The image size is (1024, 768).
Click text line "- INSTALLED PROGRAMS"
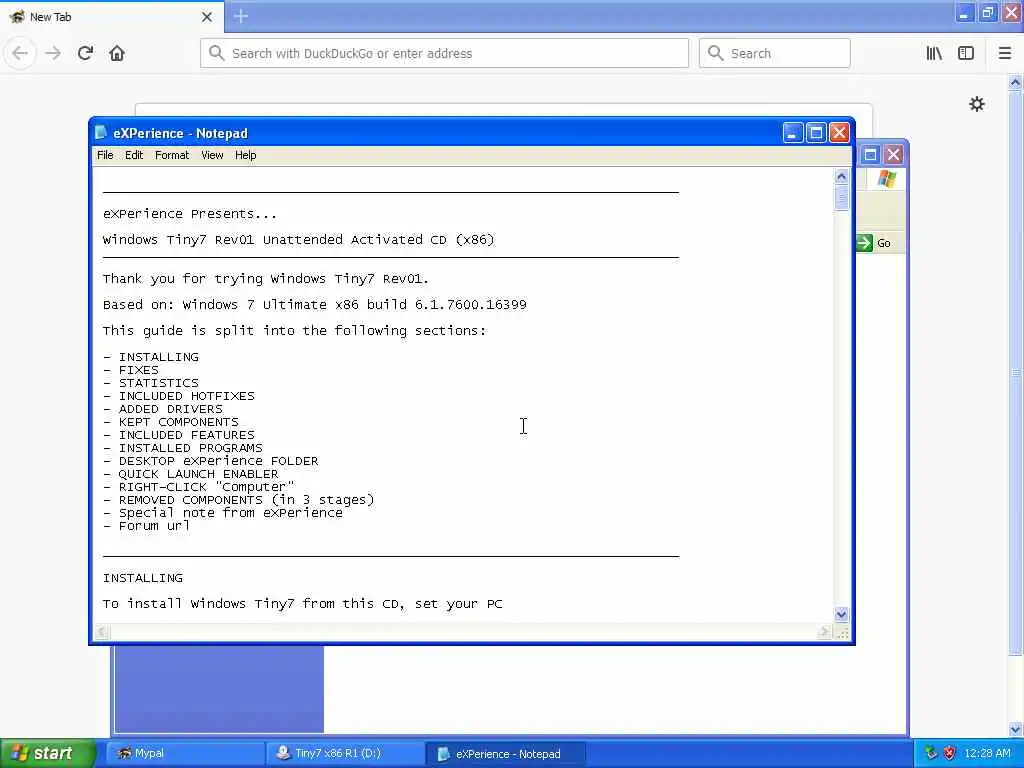(x=183, y=448)
